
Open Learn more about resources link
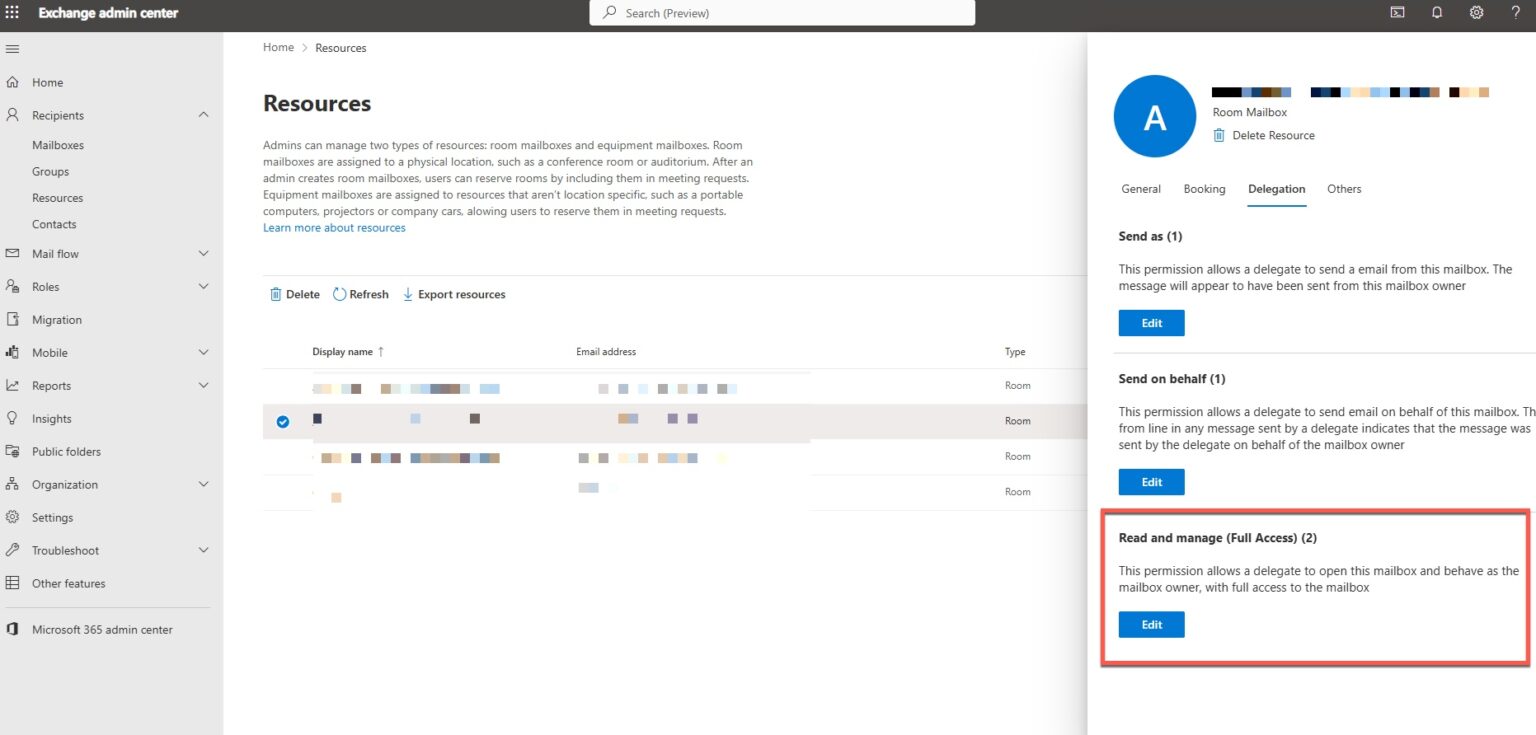click(334, 228)
